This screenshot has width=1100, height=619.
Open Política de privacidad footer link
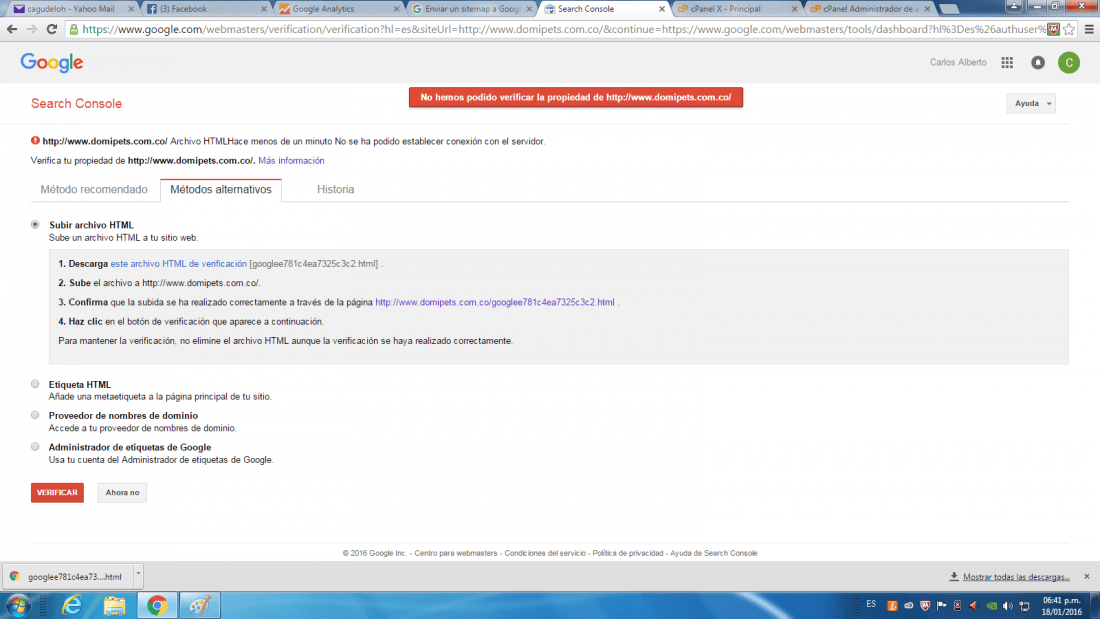coord(628,553)
